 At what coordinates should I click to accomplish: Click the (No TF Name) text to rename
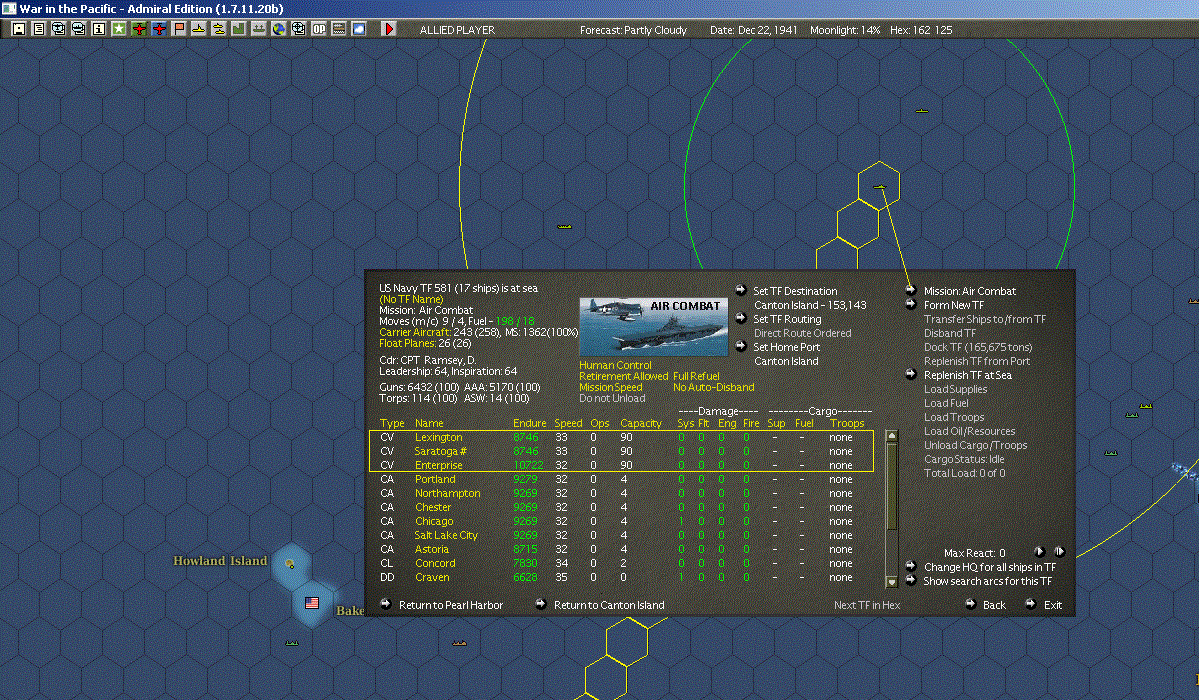[x=411, y=299]
